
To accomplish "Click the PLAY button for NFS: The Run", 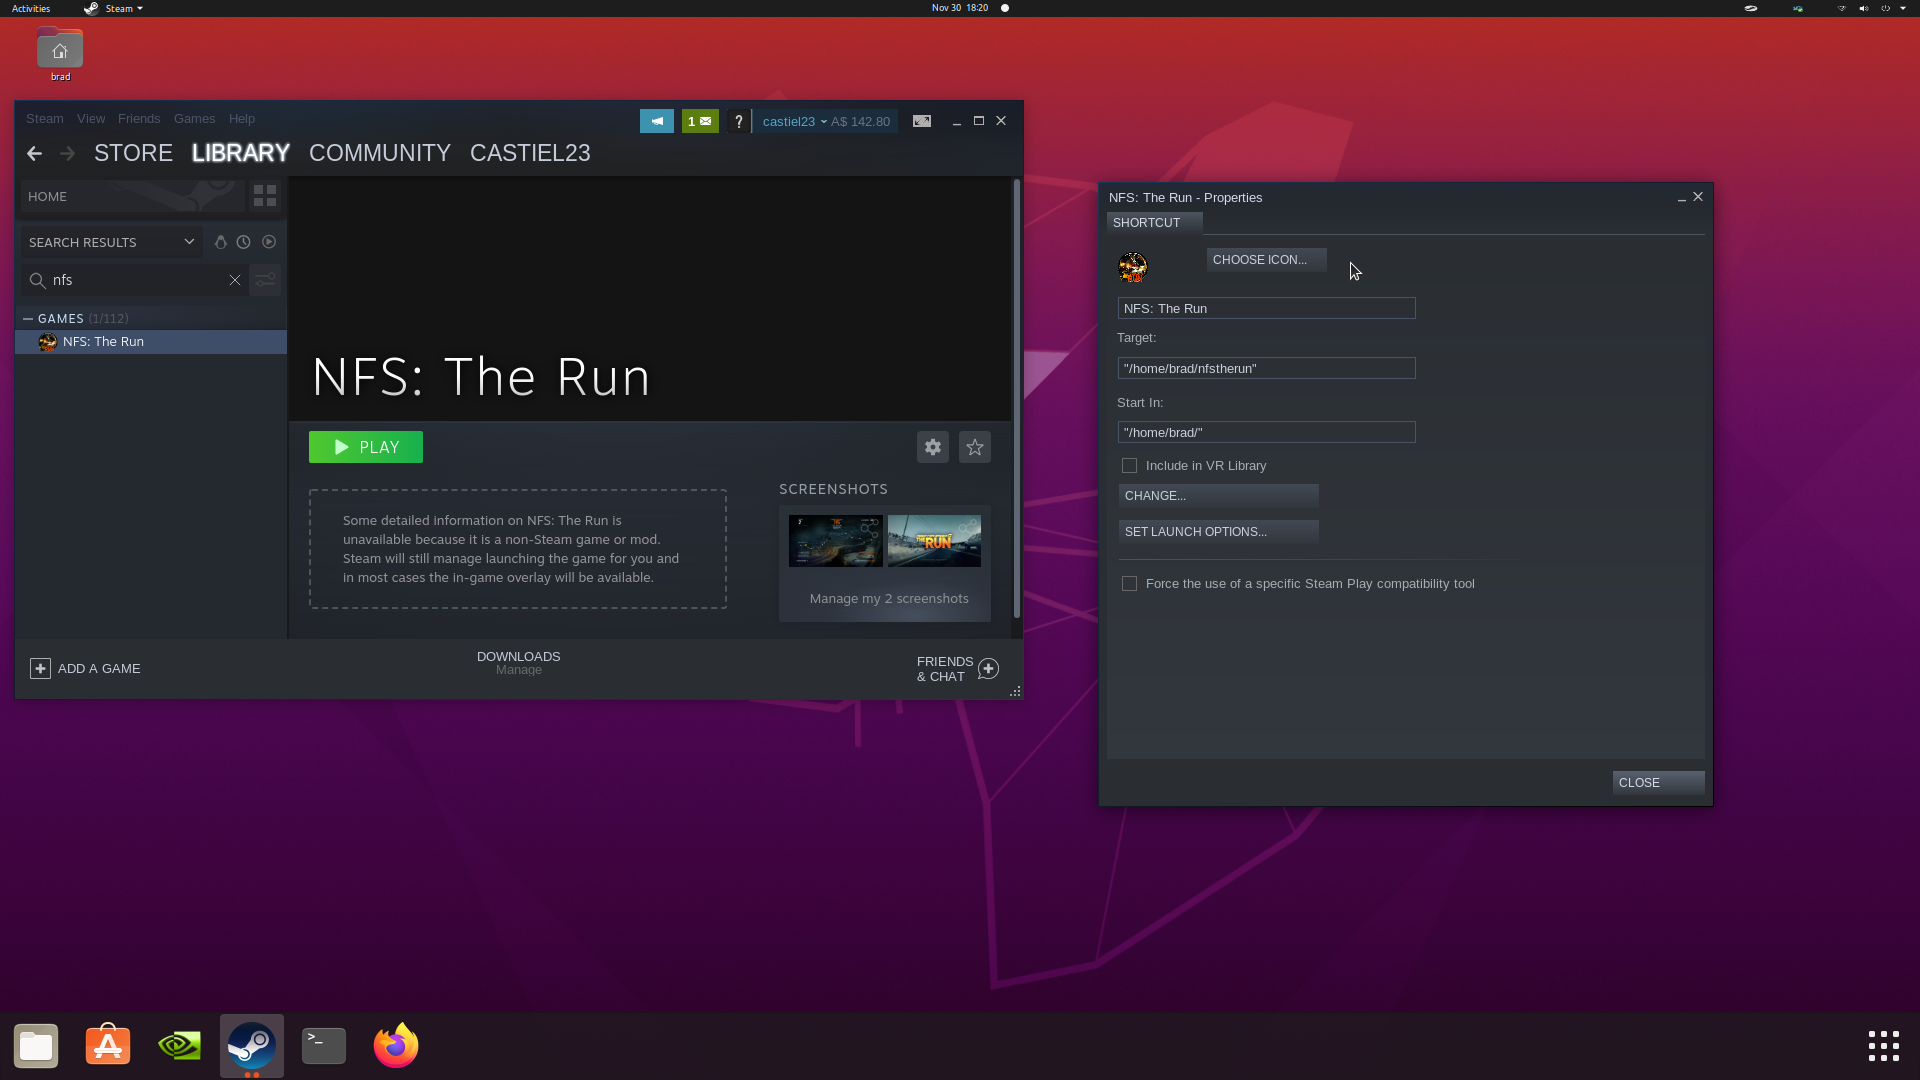I will tap(367, 446).
